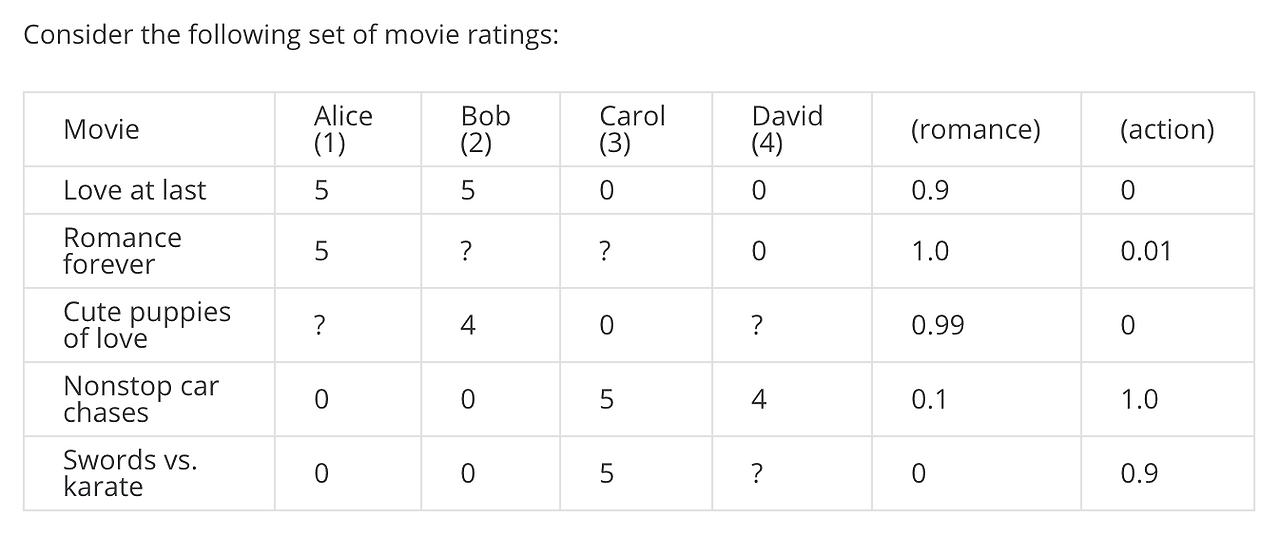
Task: Click Carol's unknown rating for Romance forever
Action: click(605, 252)
